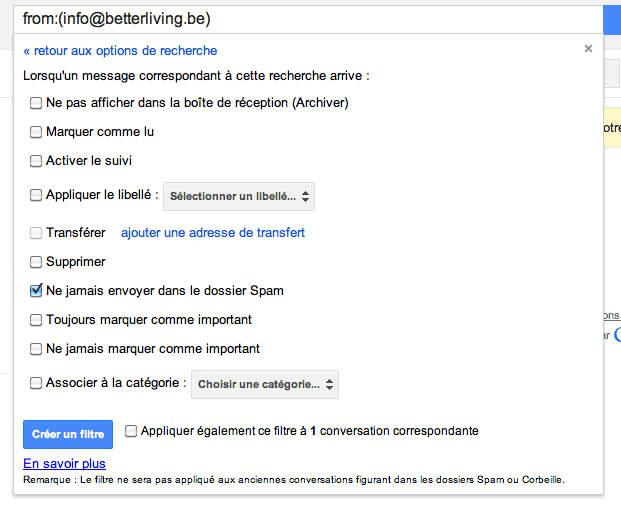
Task: Check 'Appliquer également ce filtre' option
Action: [131, 431]
